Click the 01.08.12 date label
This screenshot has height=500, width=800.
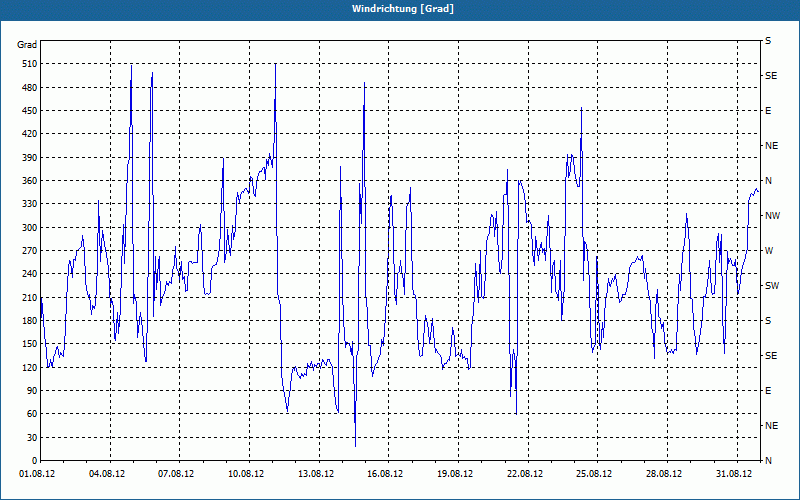pyautogui.click(x=37, y=474)
